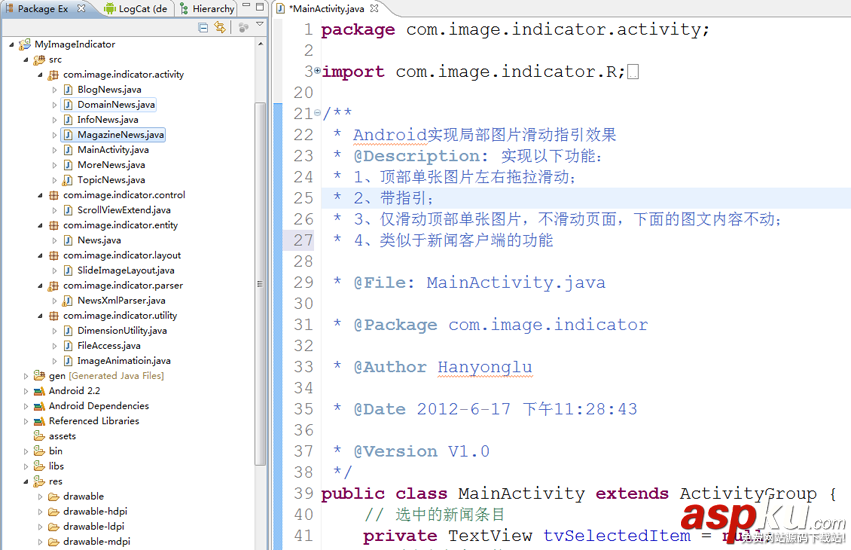Select the bin folder
The width and height of the screenshot is (851, 550).
55,451
